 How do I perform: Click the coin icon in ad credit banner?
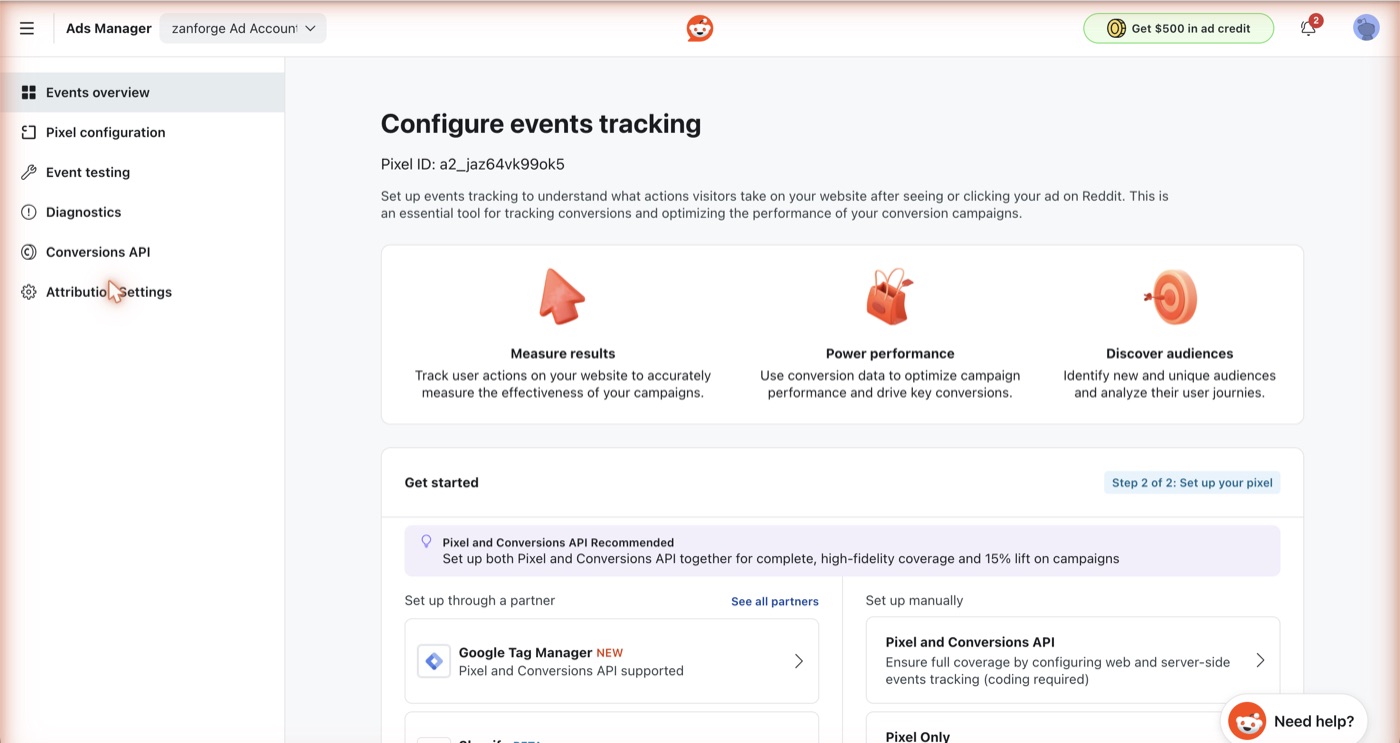(x=1116, y=29)
